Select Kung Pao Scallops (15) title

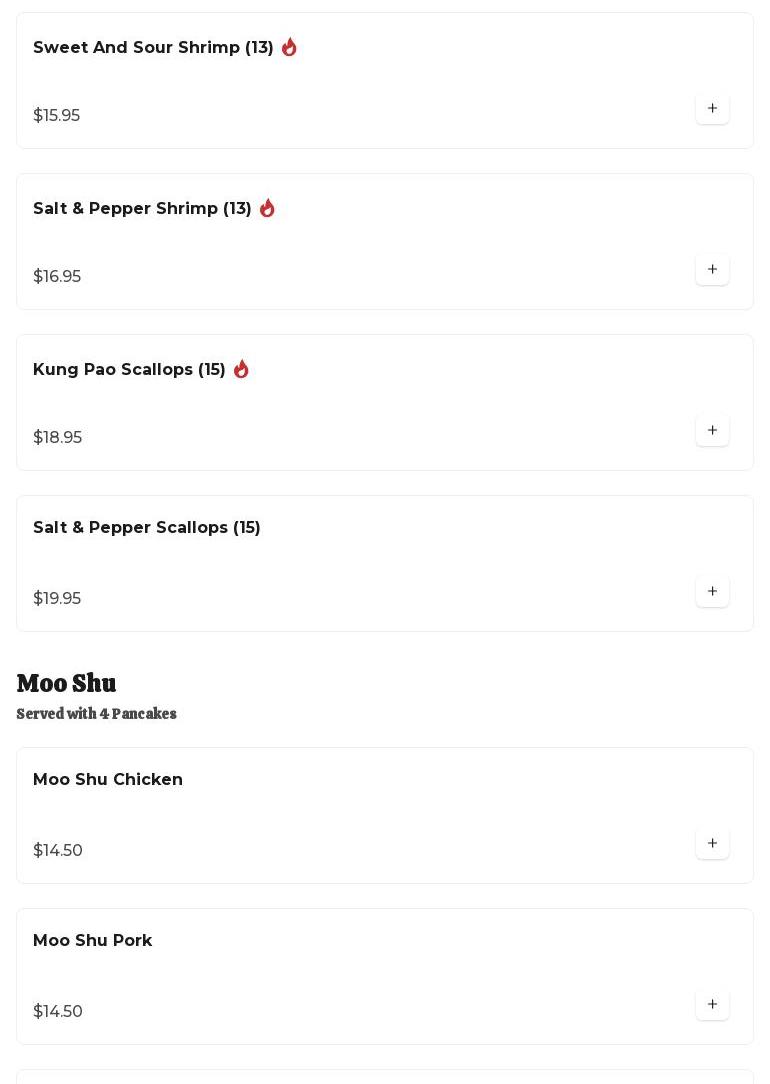[129, 370]
